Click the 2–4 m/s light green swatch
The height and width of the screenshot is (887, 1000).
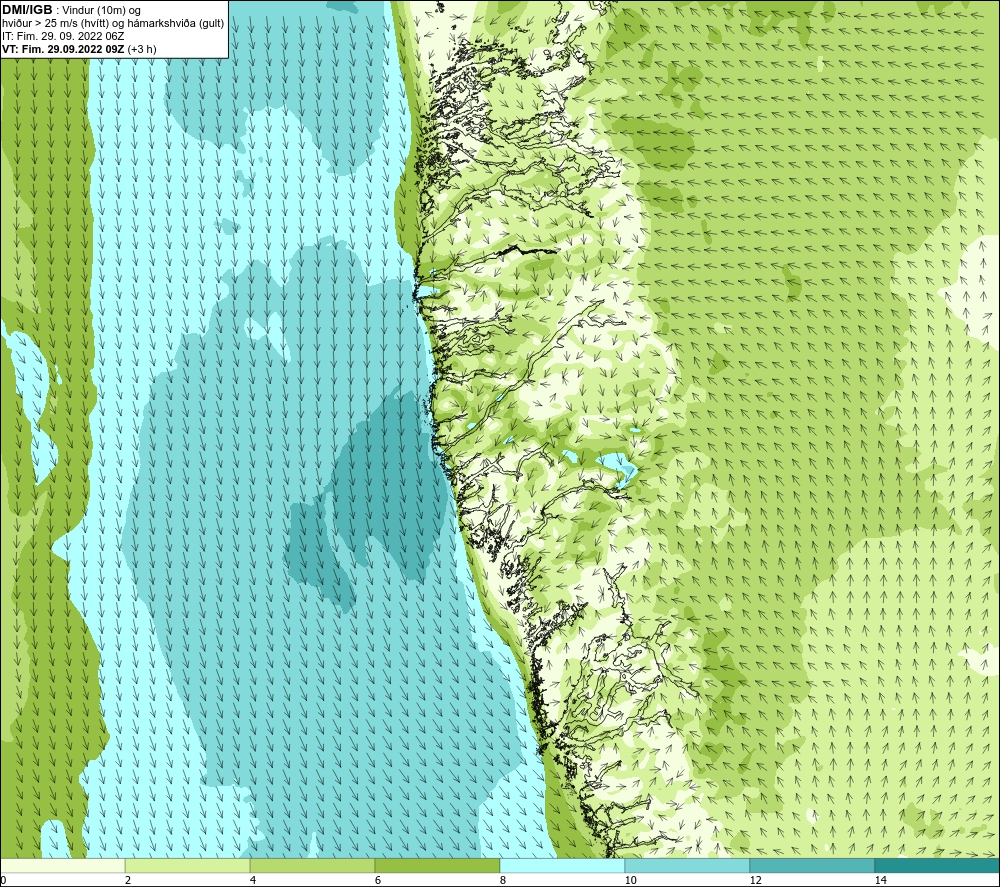pos(188,866)
